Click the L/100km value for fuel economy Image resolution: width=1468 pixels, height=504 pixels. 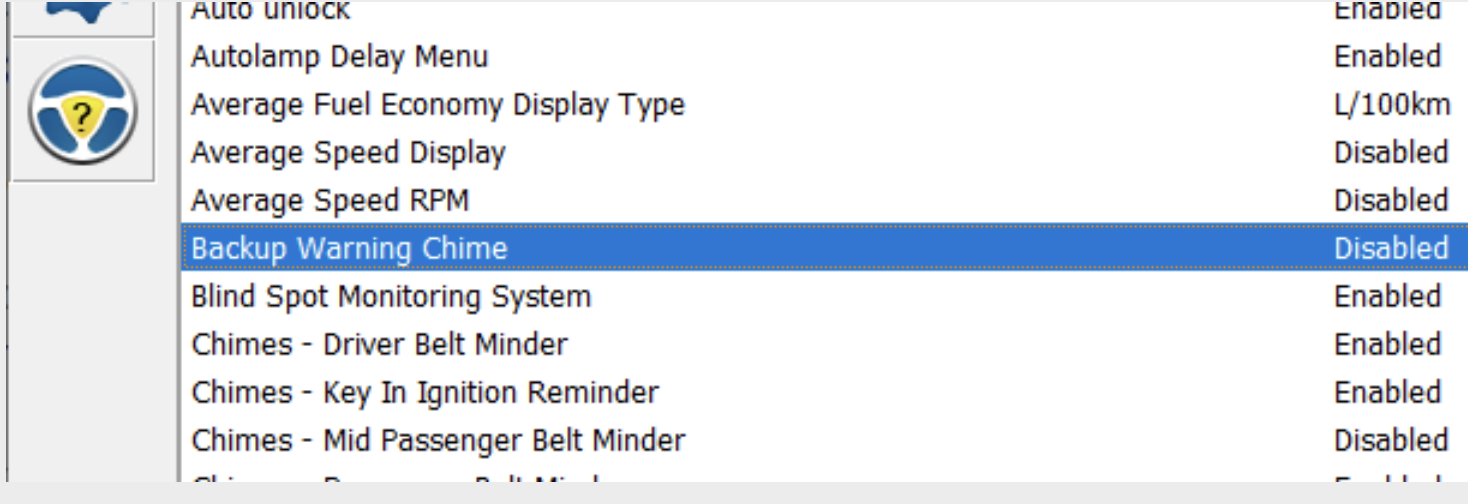tap(1392, 105)
